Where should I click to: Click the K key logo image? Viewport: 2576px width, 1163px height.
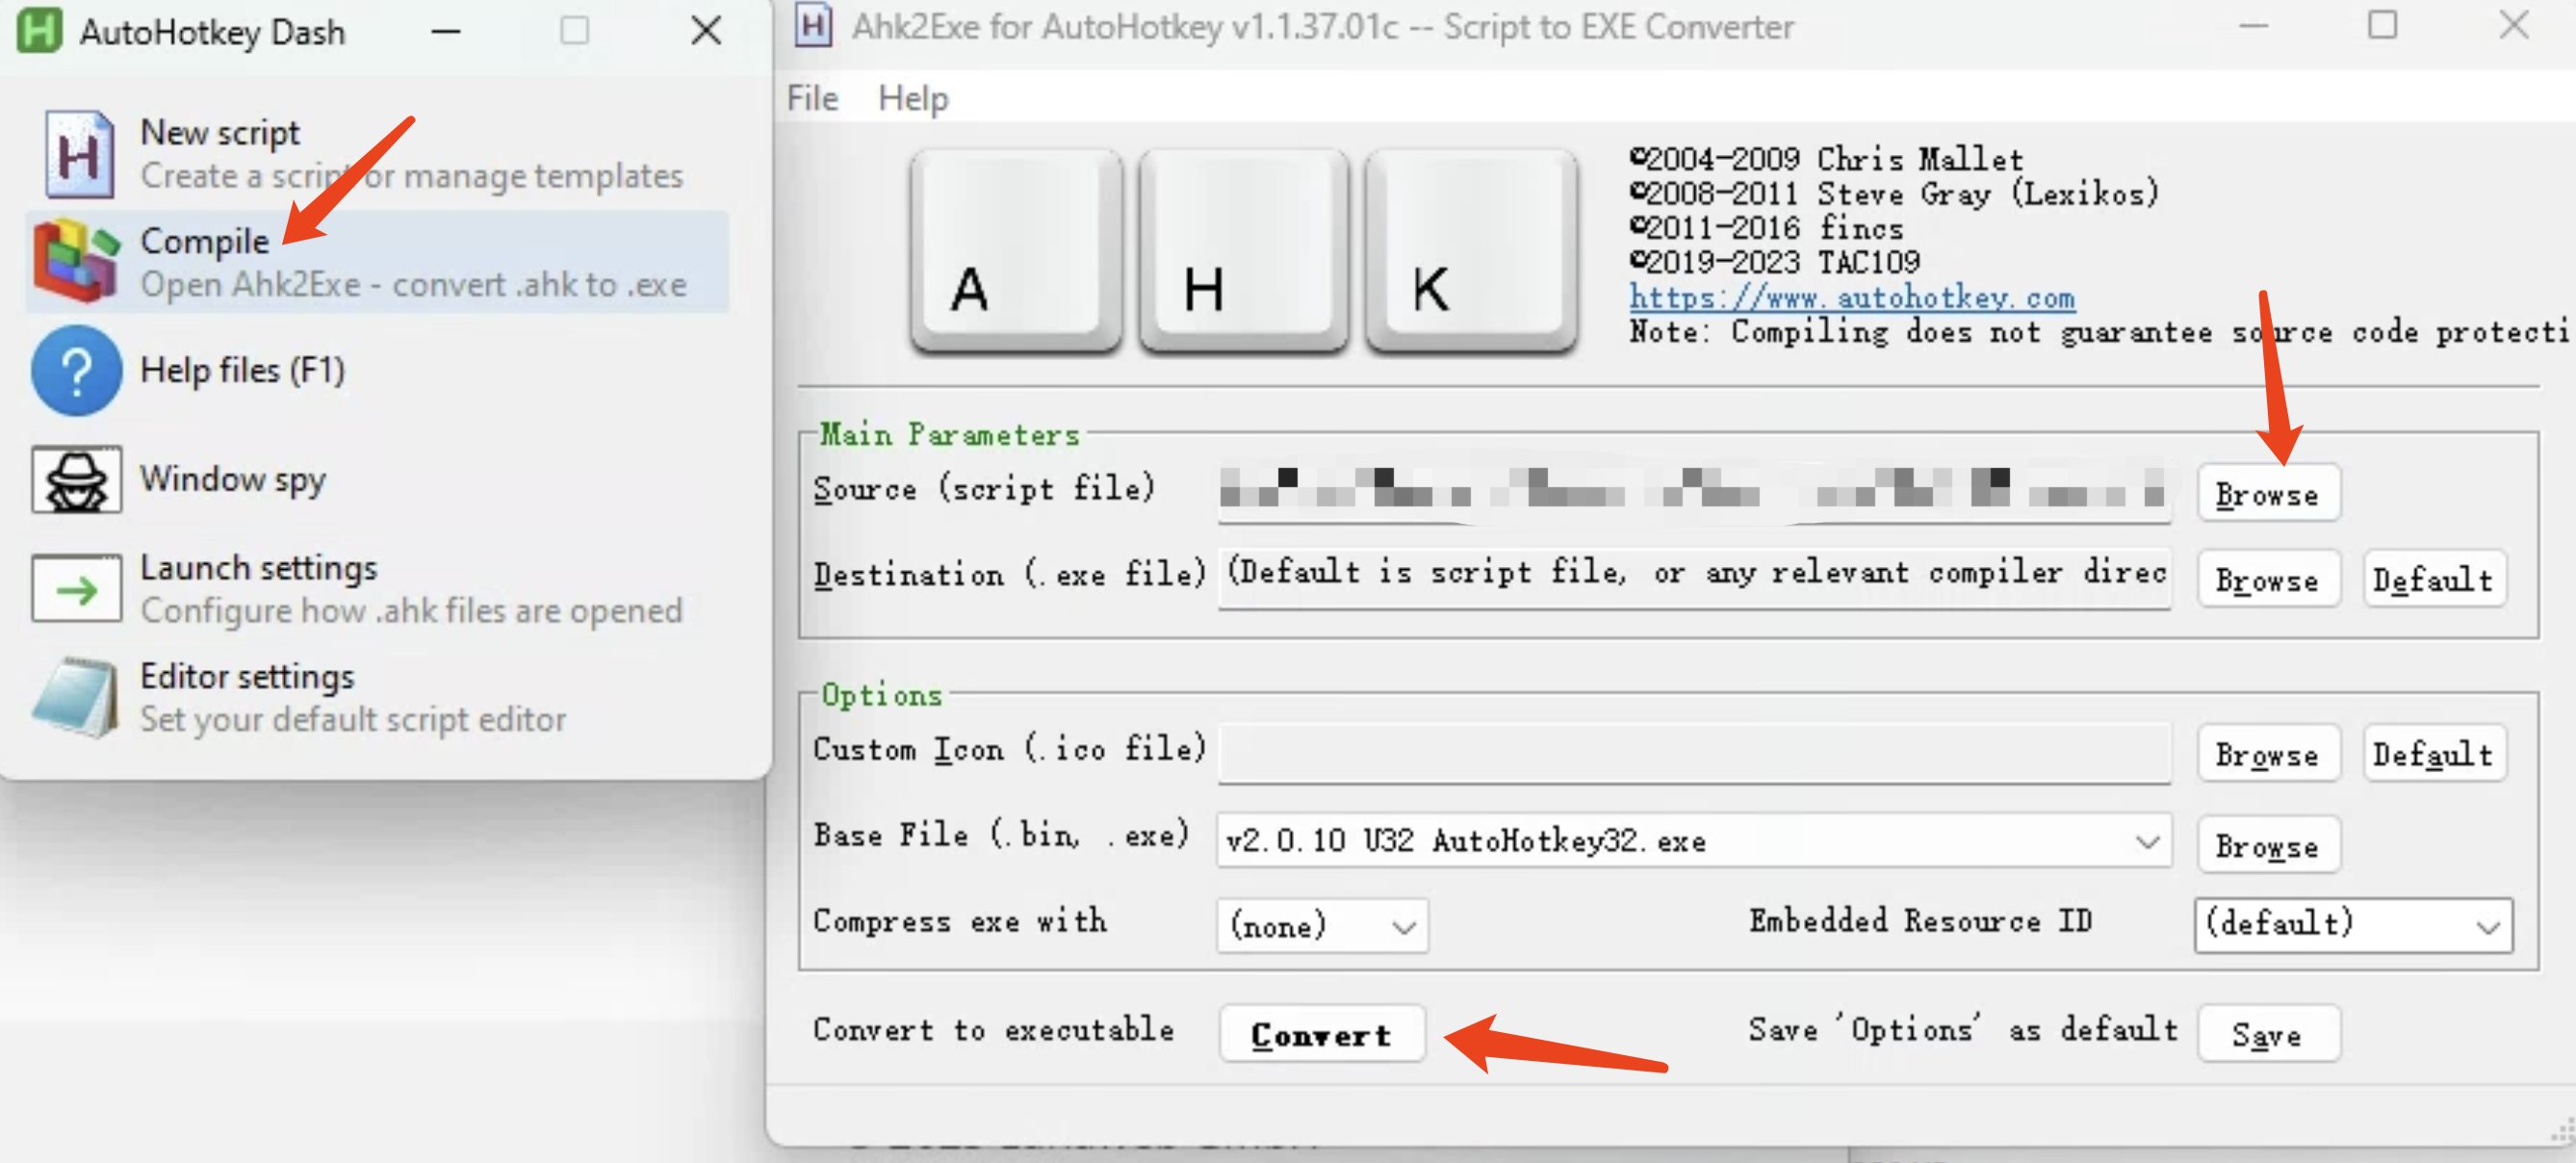1471,251
